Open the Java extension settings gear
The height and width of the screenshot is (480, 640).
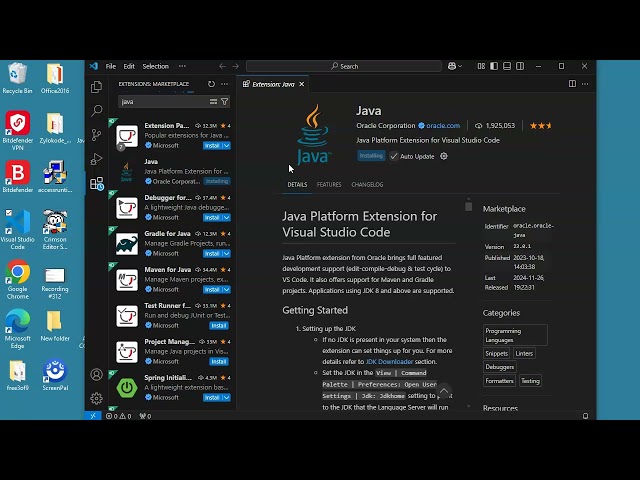(x=444, y=156)
